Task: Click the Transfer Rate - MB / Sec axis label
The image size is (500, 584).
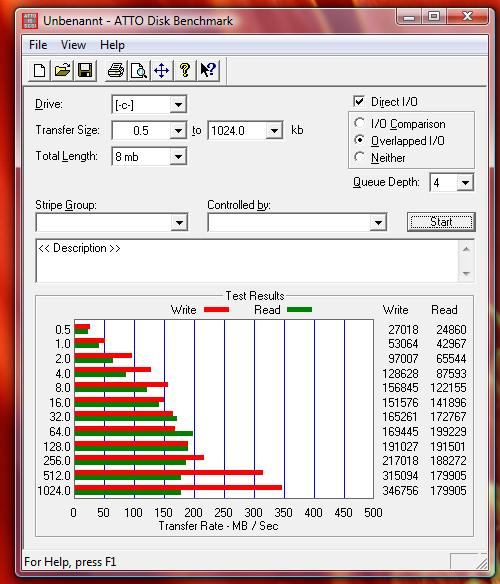Action: tap(218, 526)
